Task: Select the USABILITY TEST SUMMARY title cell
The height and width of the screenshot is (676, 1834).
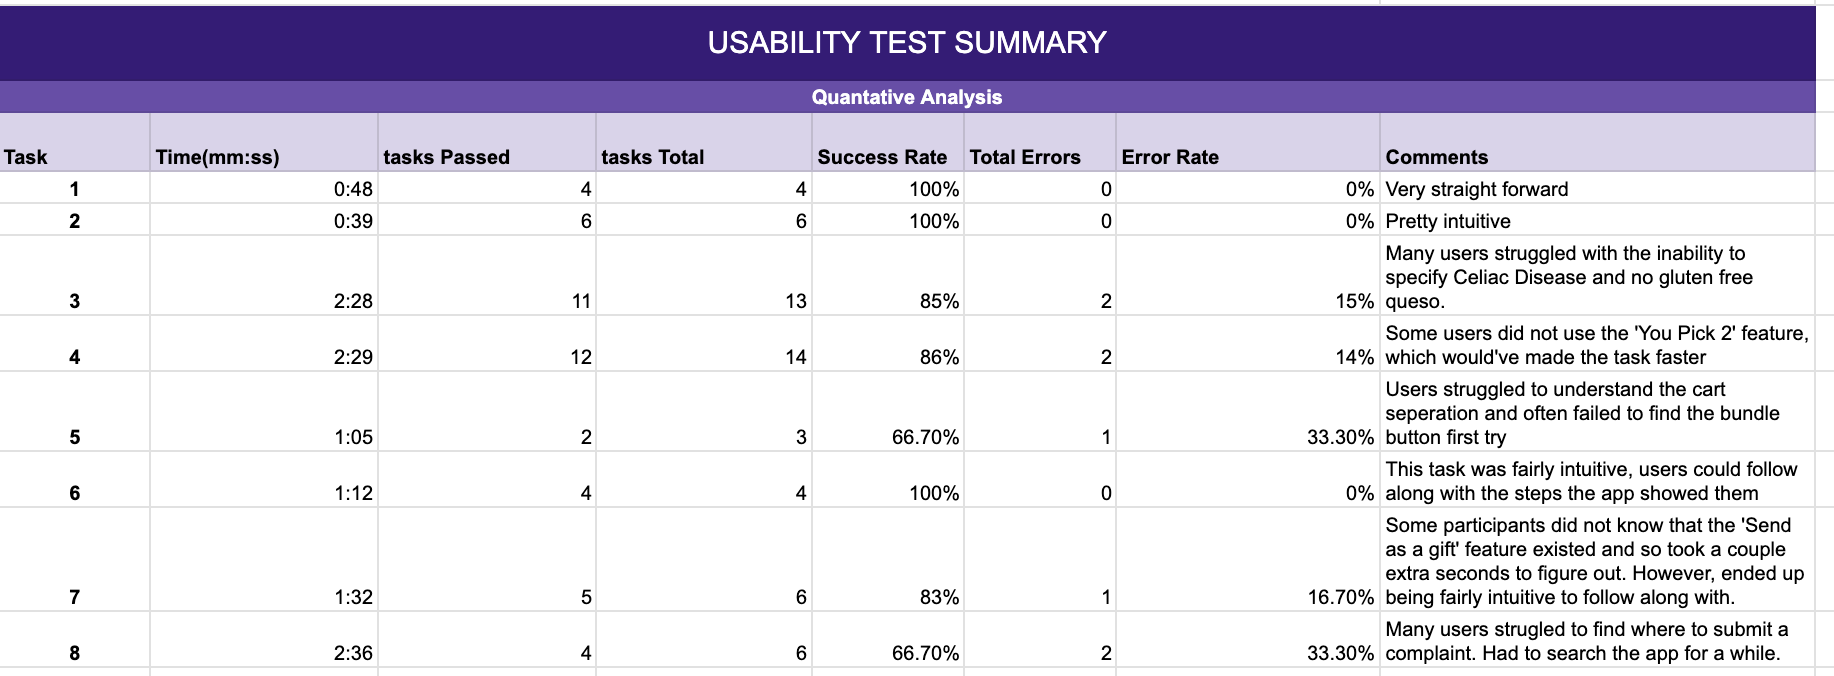Action: tap(907, 43)
